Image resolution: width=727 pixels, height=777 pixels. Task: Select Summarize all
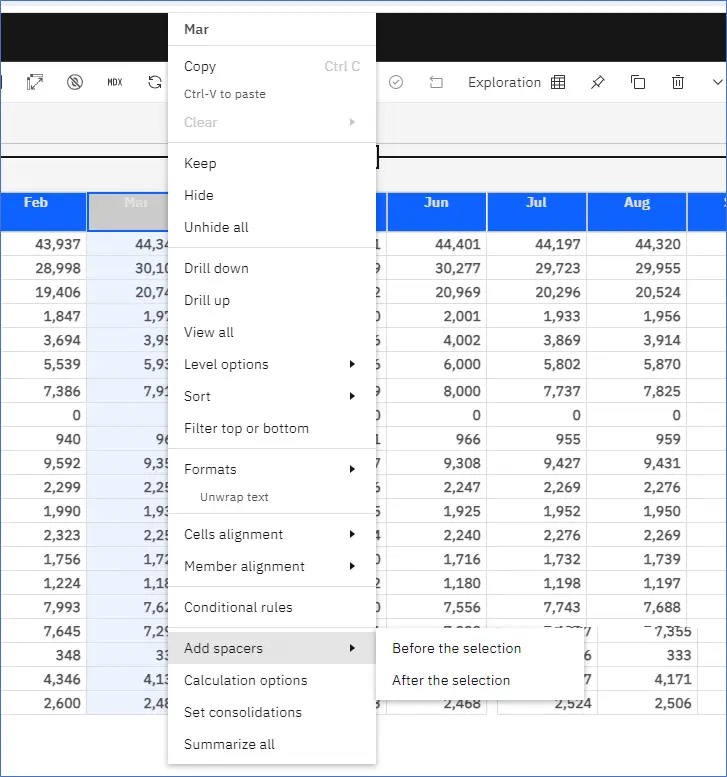click(x=272, y=744)
